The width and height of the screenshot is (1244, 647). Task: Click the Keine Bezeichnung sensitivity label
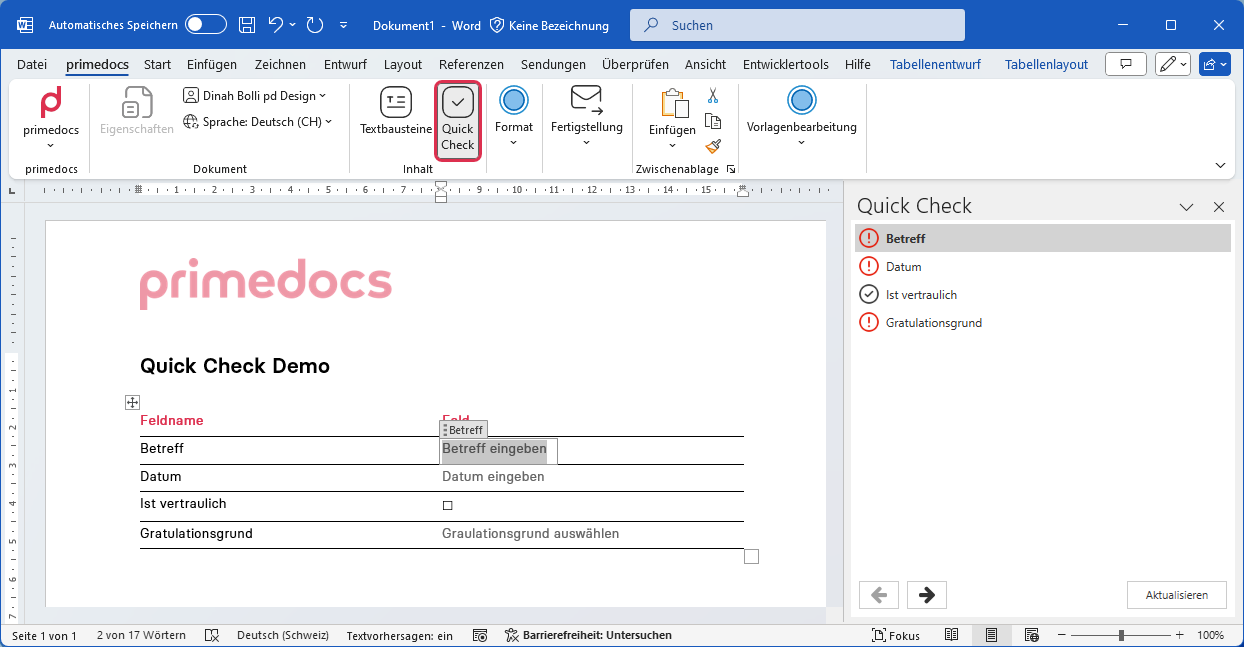[x=550, y=25]
